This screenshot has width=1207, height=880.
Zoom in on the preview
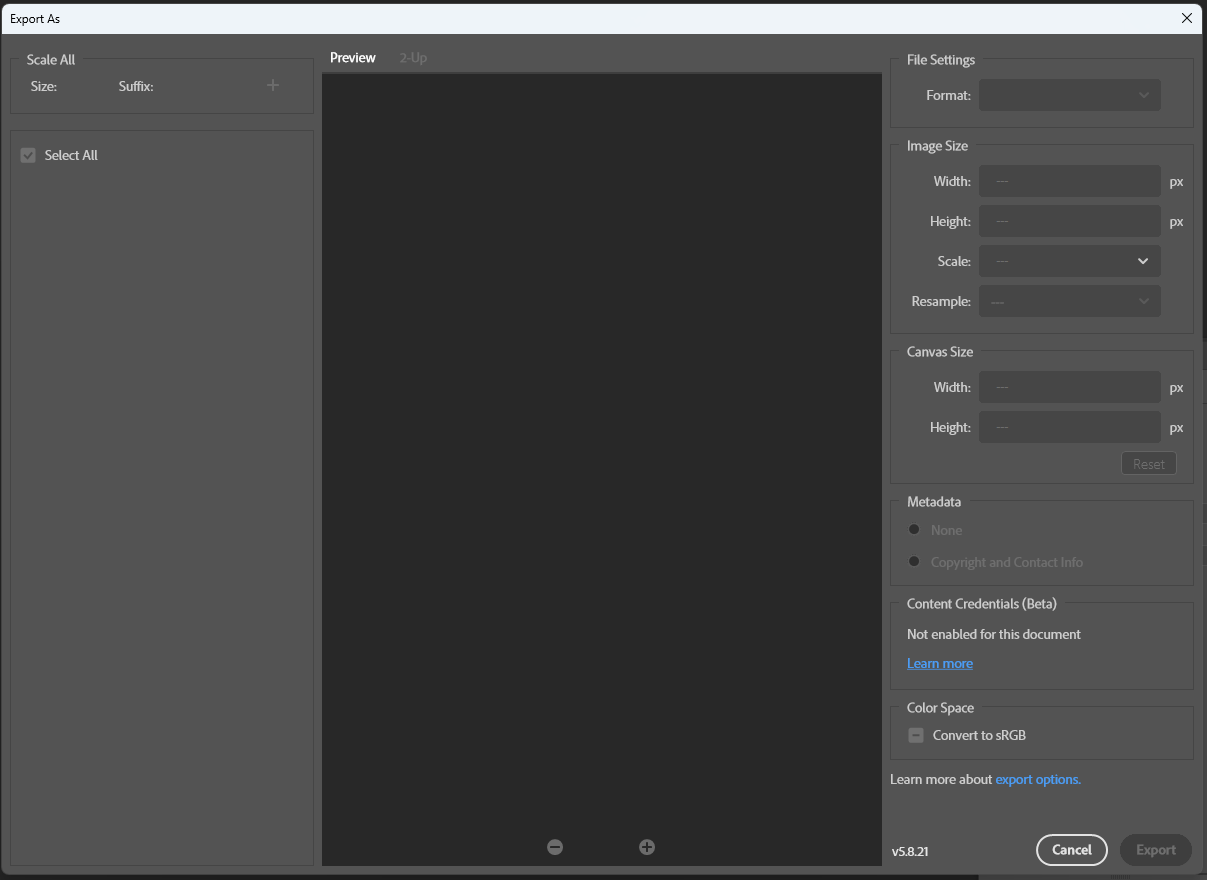(x=646, y=846)
